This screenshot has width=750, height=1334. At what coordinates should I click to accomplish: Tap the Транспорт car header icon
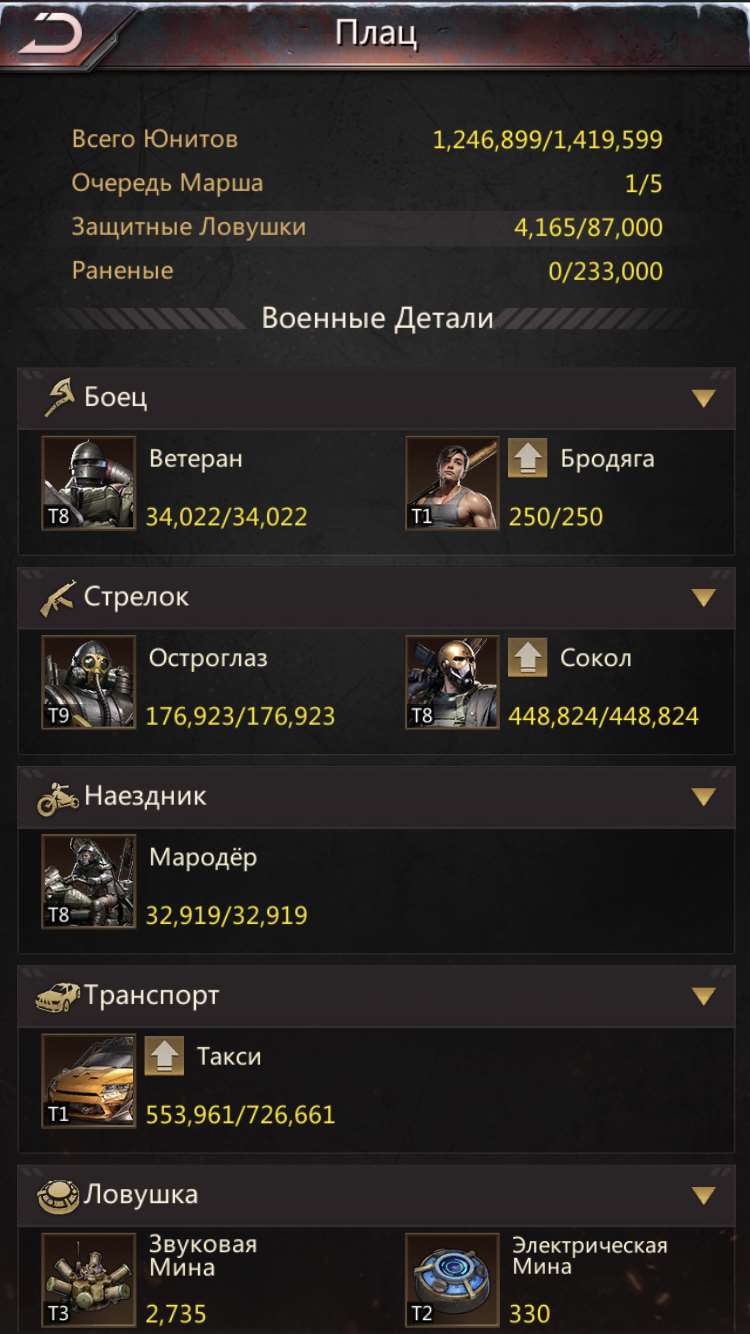[58, 996]
